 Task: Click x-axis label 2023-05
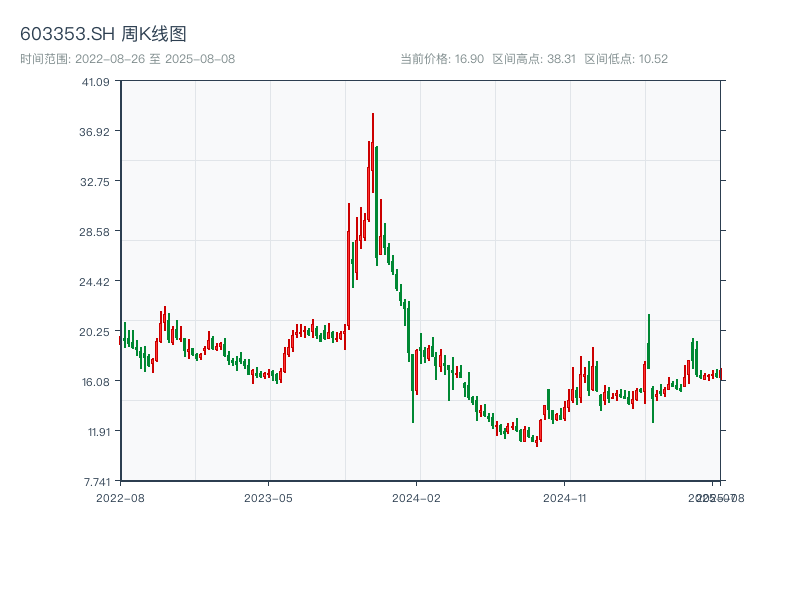pos(268,498)
